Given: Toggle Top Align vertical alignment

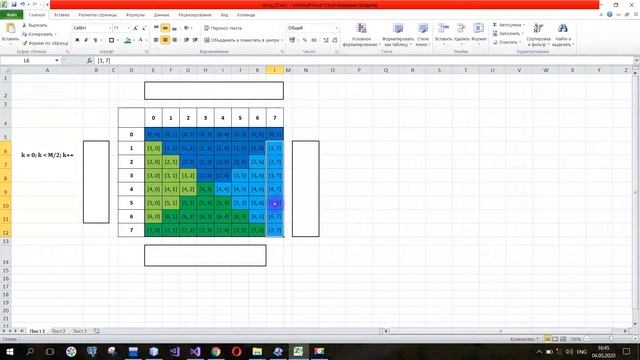Looking at the screenshot, I should click(x=156, y=28).
